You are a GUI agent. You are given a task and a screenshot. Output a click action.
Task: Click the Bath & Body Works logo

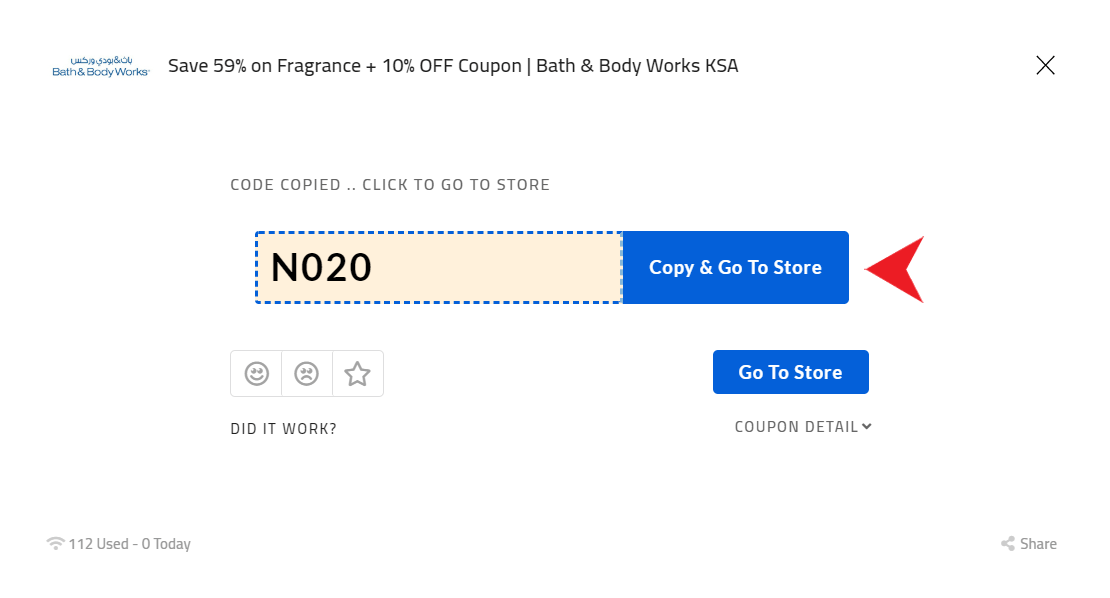(101, 67)
